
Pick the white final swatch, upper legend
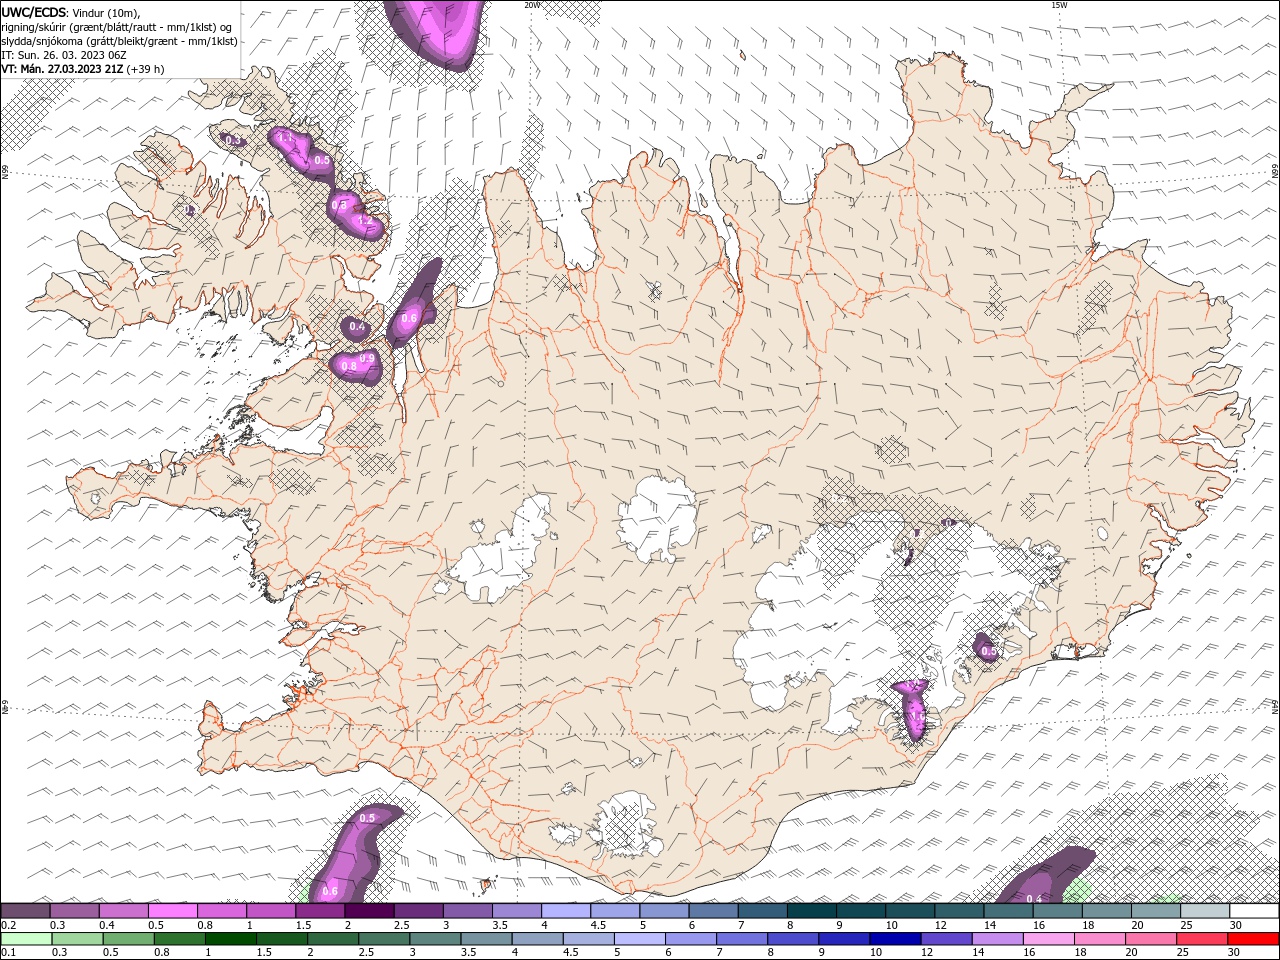click(1254, 911)
